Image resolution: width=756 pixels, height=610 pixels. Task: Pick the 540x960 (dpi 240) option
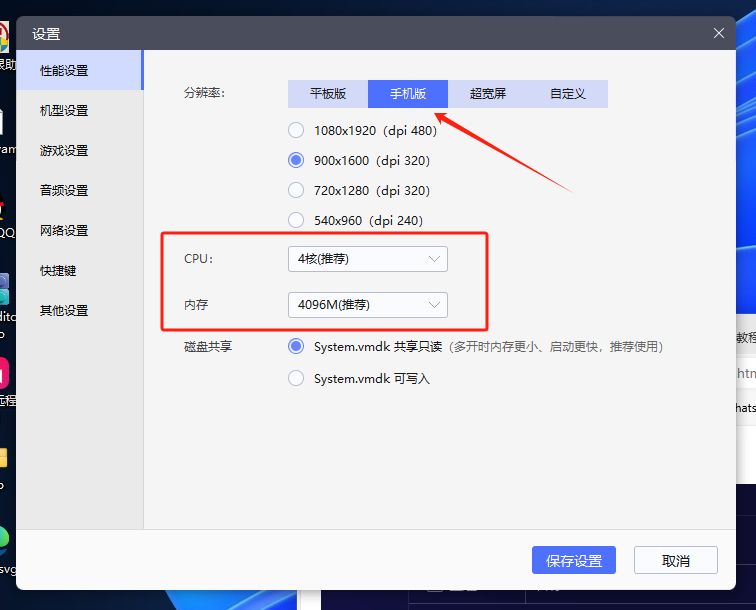pos(296,220)
